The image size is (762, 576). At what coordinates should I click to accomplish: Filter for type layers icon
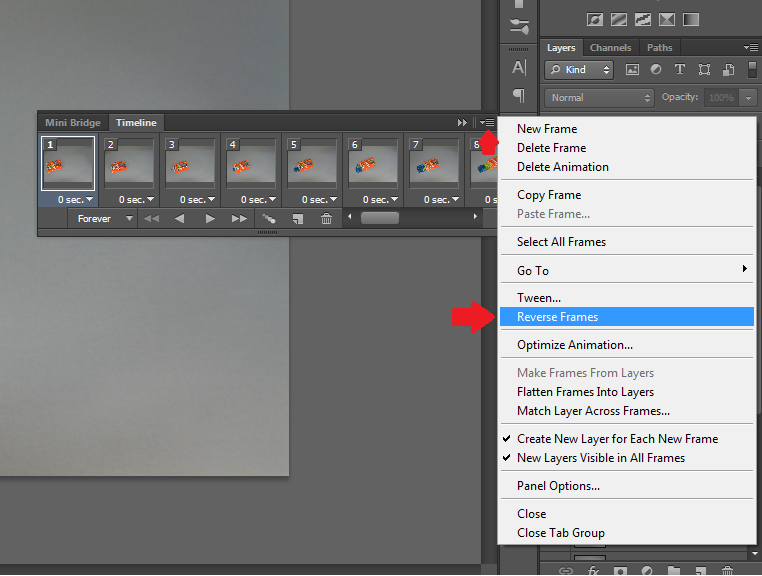[679, 70]
